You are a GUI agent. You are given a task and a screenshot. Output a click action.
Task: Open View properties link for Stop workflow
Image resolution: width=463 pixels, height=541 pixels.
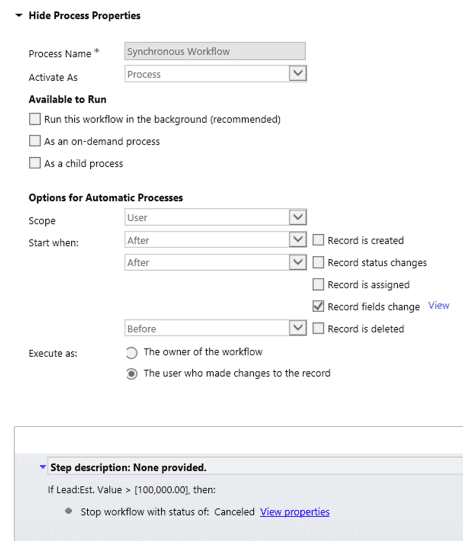(295, 512)
